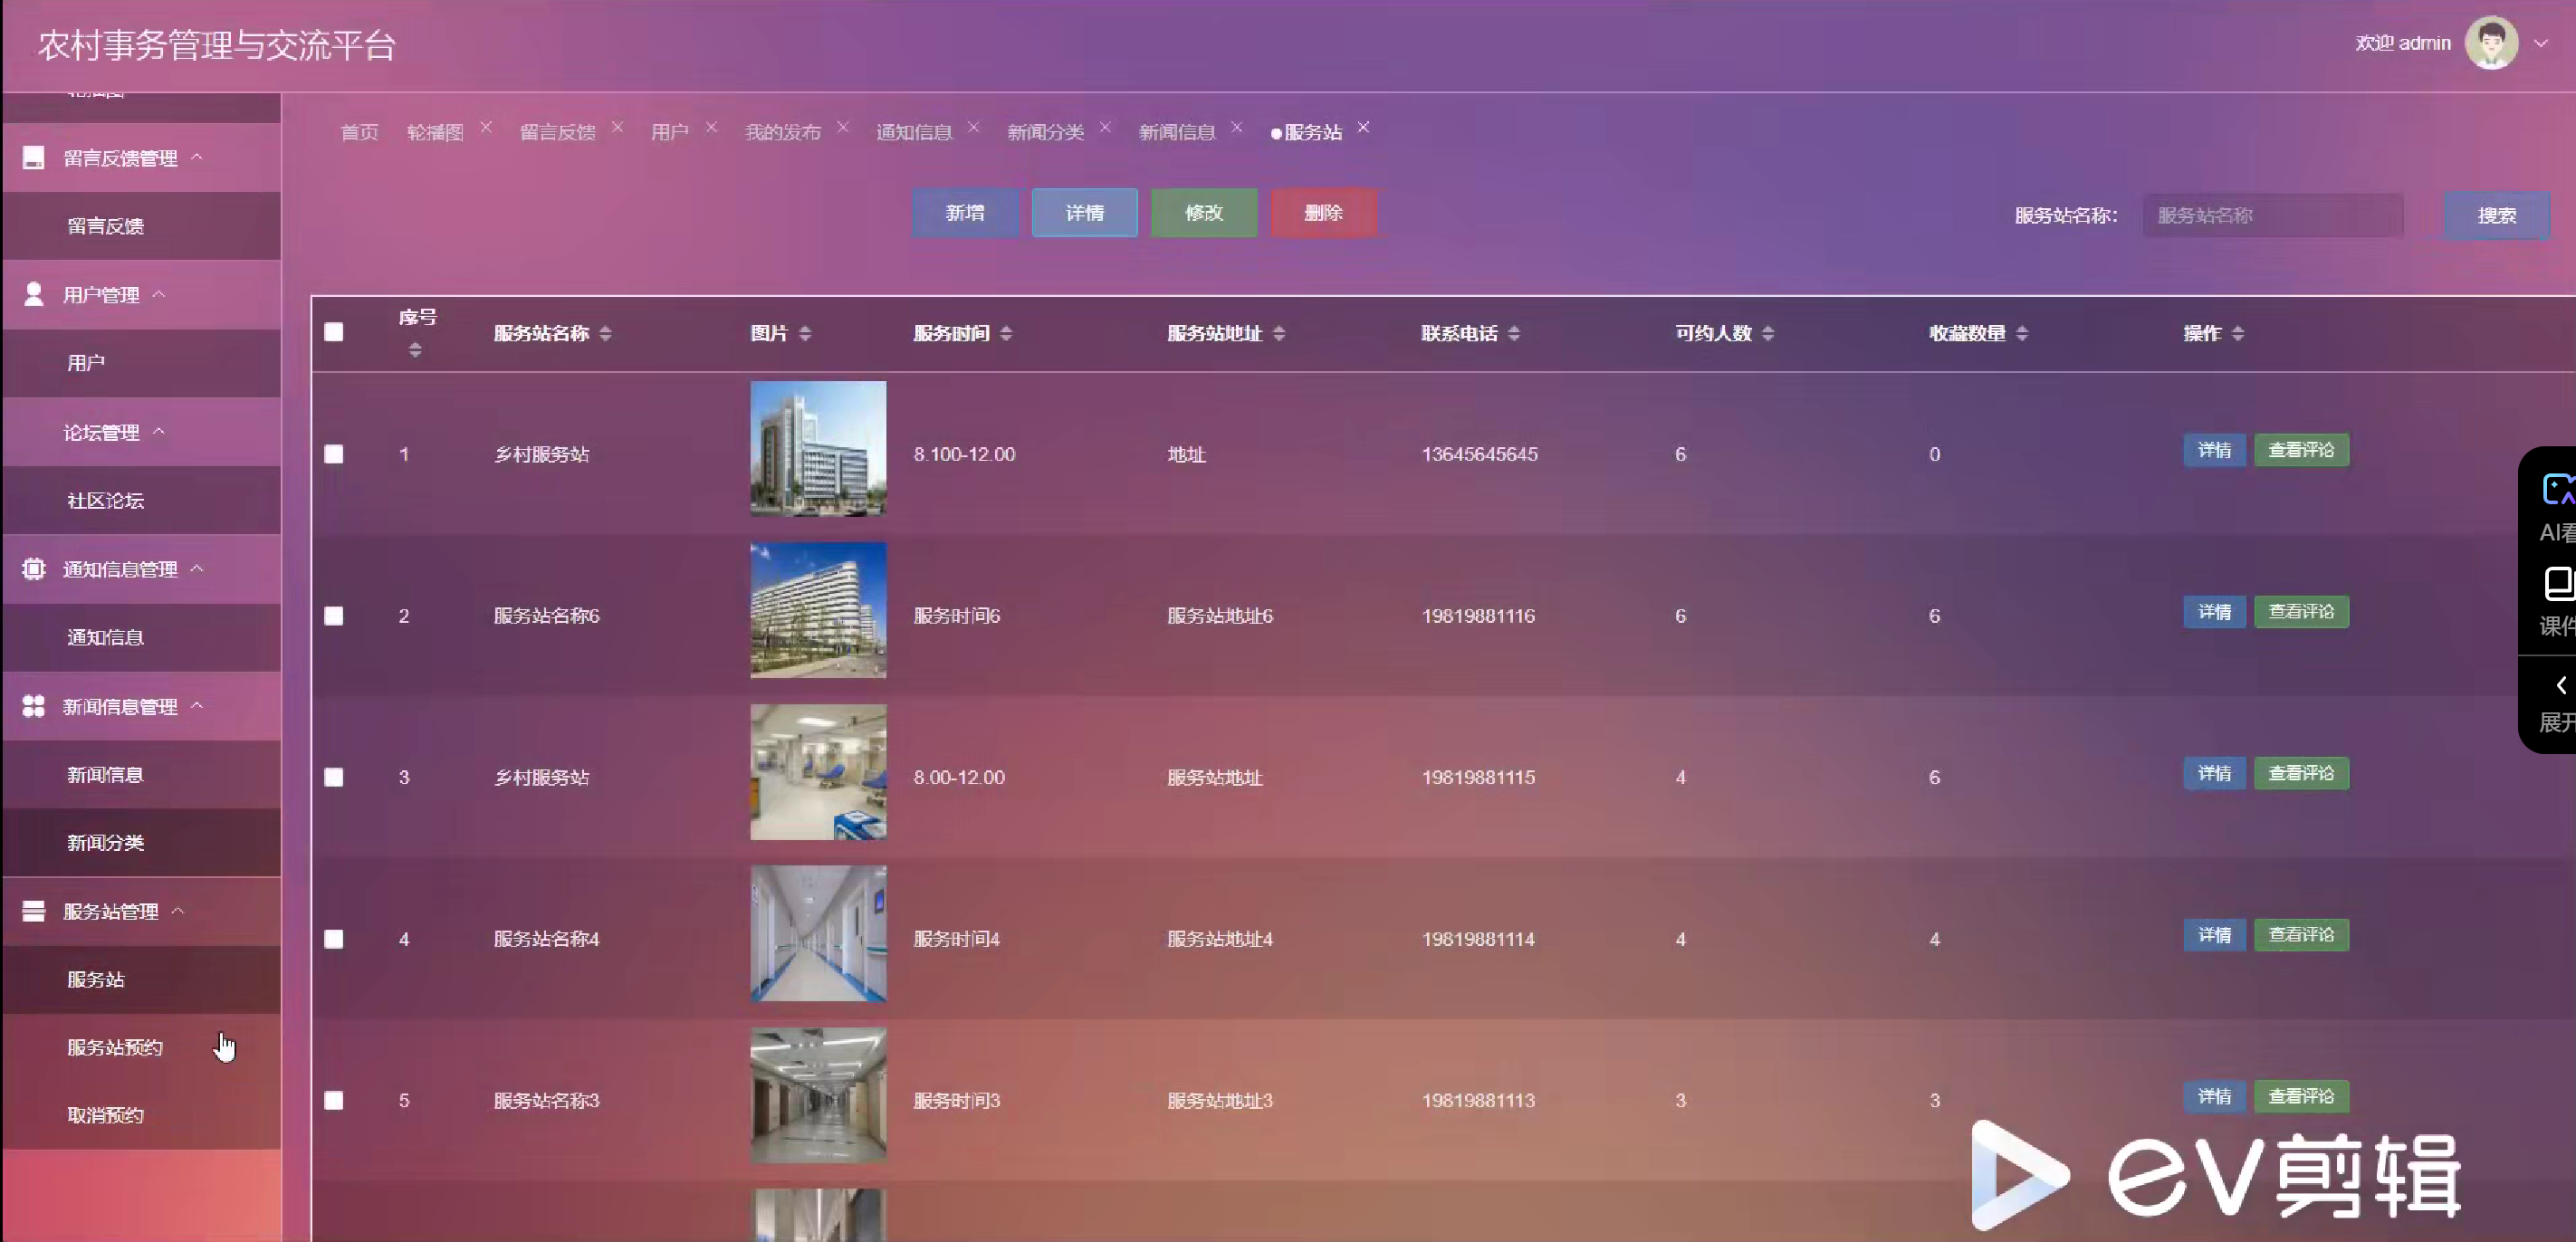Click the red 删除 button
Image resolution: width=2576 pixels, height=1242 pixels.
(x=1324, y=212)
